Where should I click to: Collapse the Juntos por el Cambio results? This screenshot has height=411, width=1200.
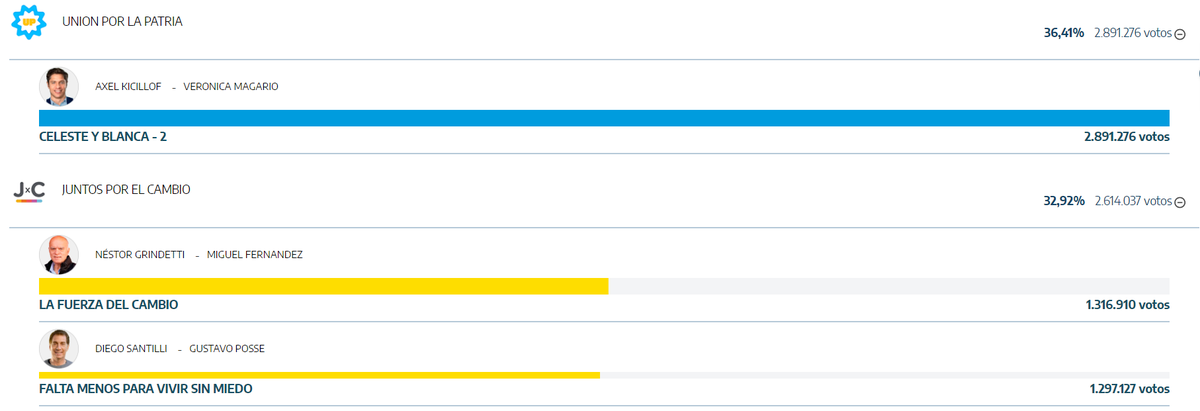point(1180,202)
